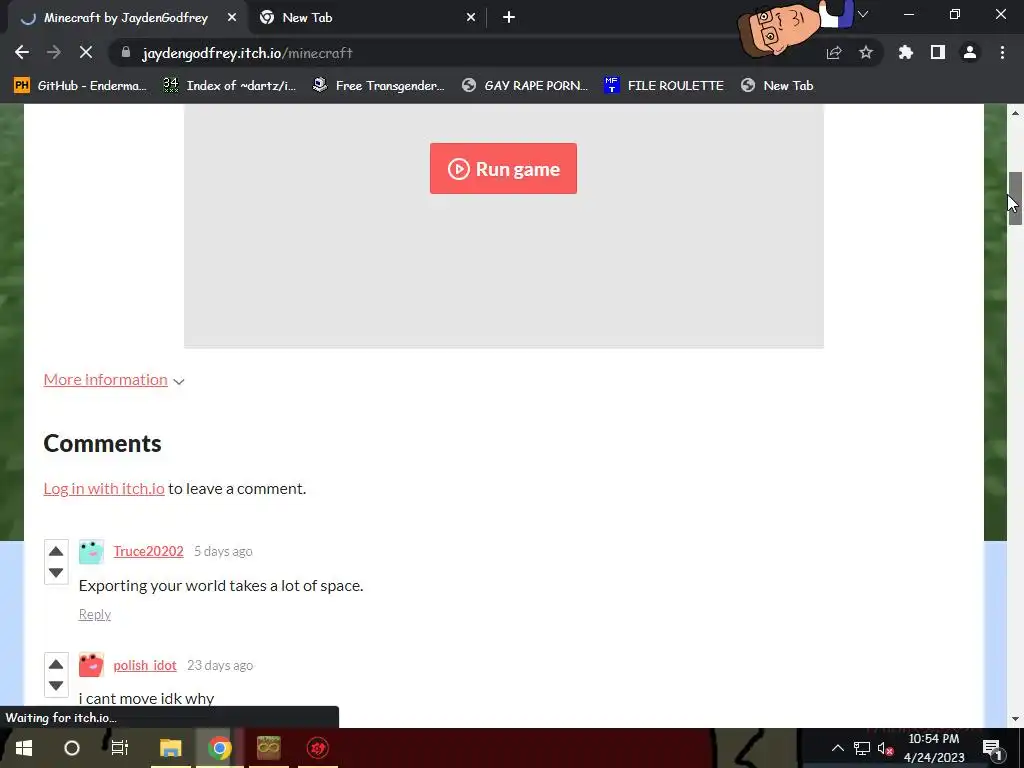Click the browser Forward arrow
This screenshot has width=1024, height=768.
point(54,53)
